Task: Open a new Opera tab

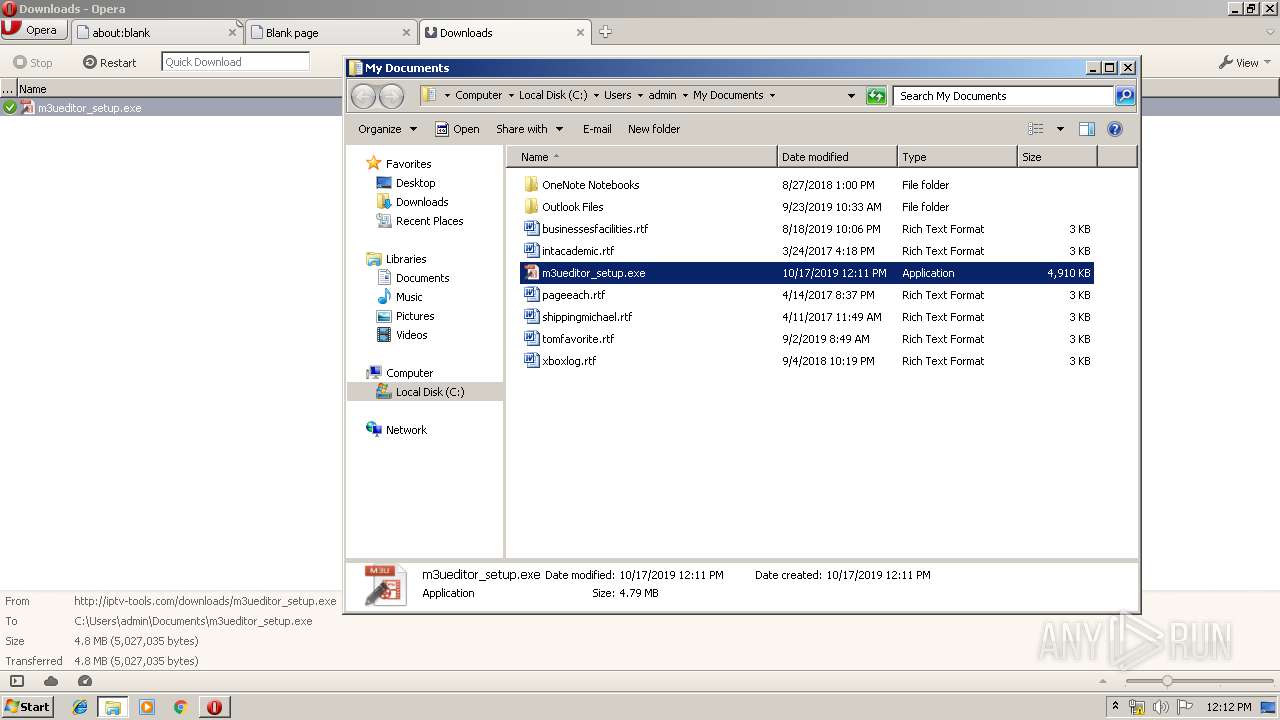Action: tap(605, 32)
